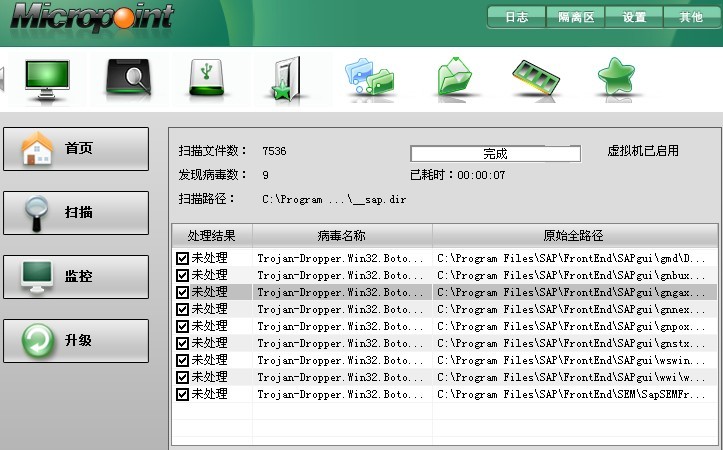Click the door with star scan icon

point(287,78)
